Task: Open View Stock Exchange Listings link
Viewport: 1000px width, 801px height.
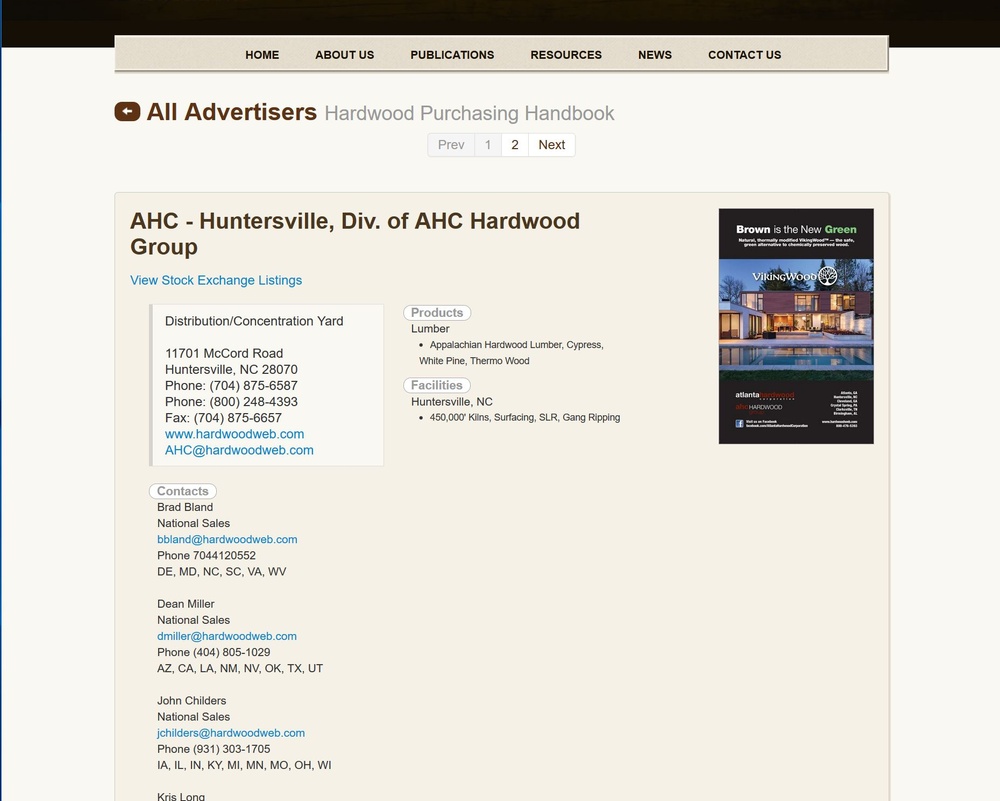Action: [x=216, y=280]
